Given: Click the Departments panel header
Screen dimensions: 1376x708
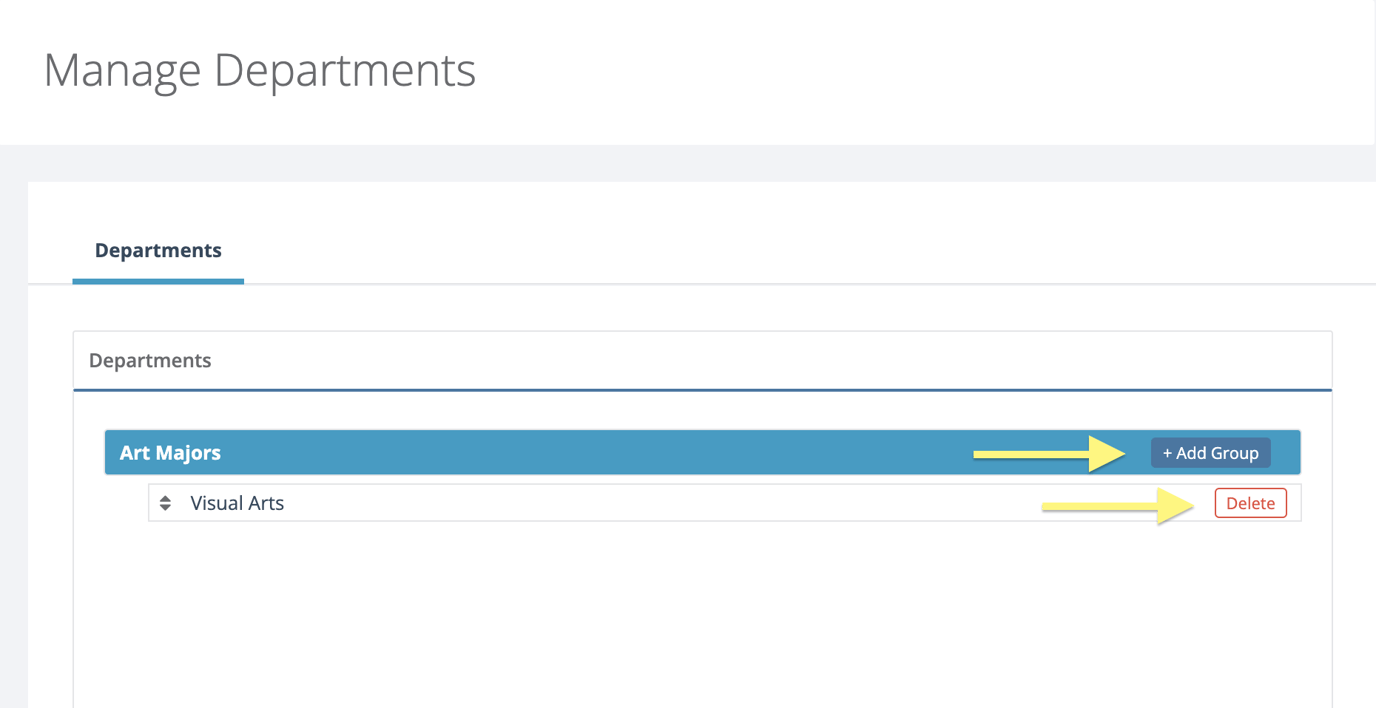Looking at the screenshot, I should coord(150,360).
